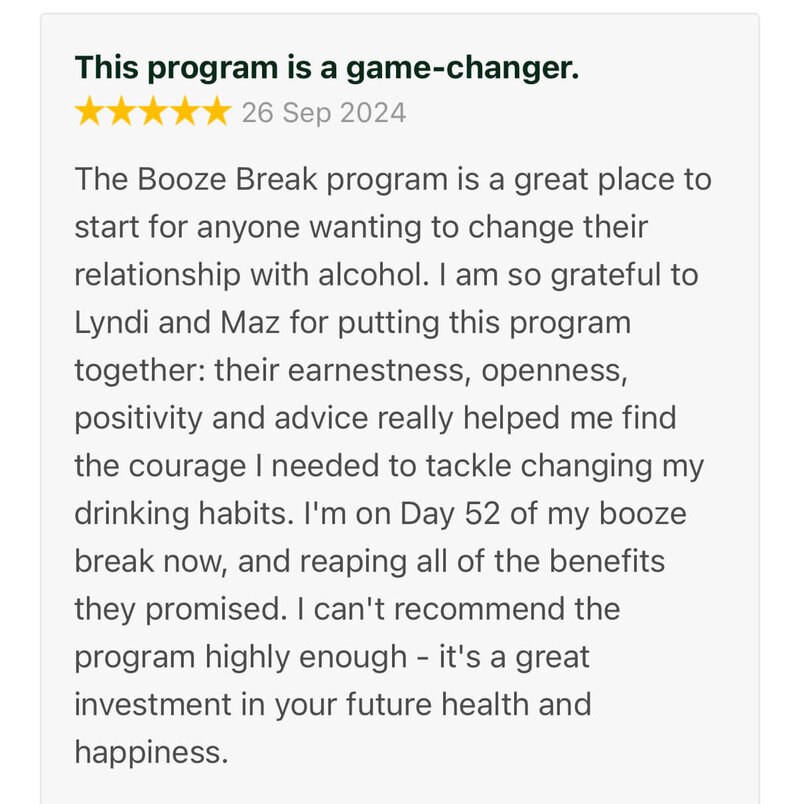Click the words 'Booze Break' in the review
The image size is (800, 804).
227,179
